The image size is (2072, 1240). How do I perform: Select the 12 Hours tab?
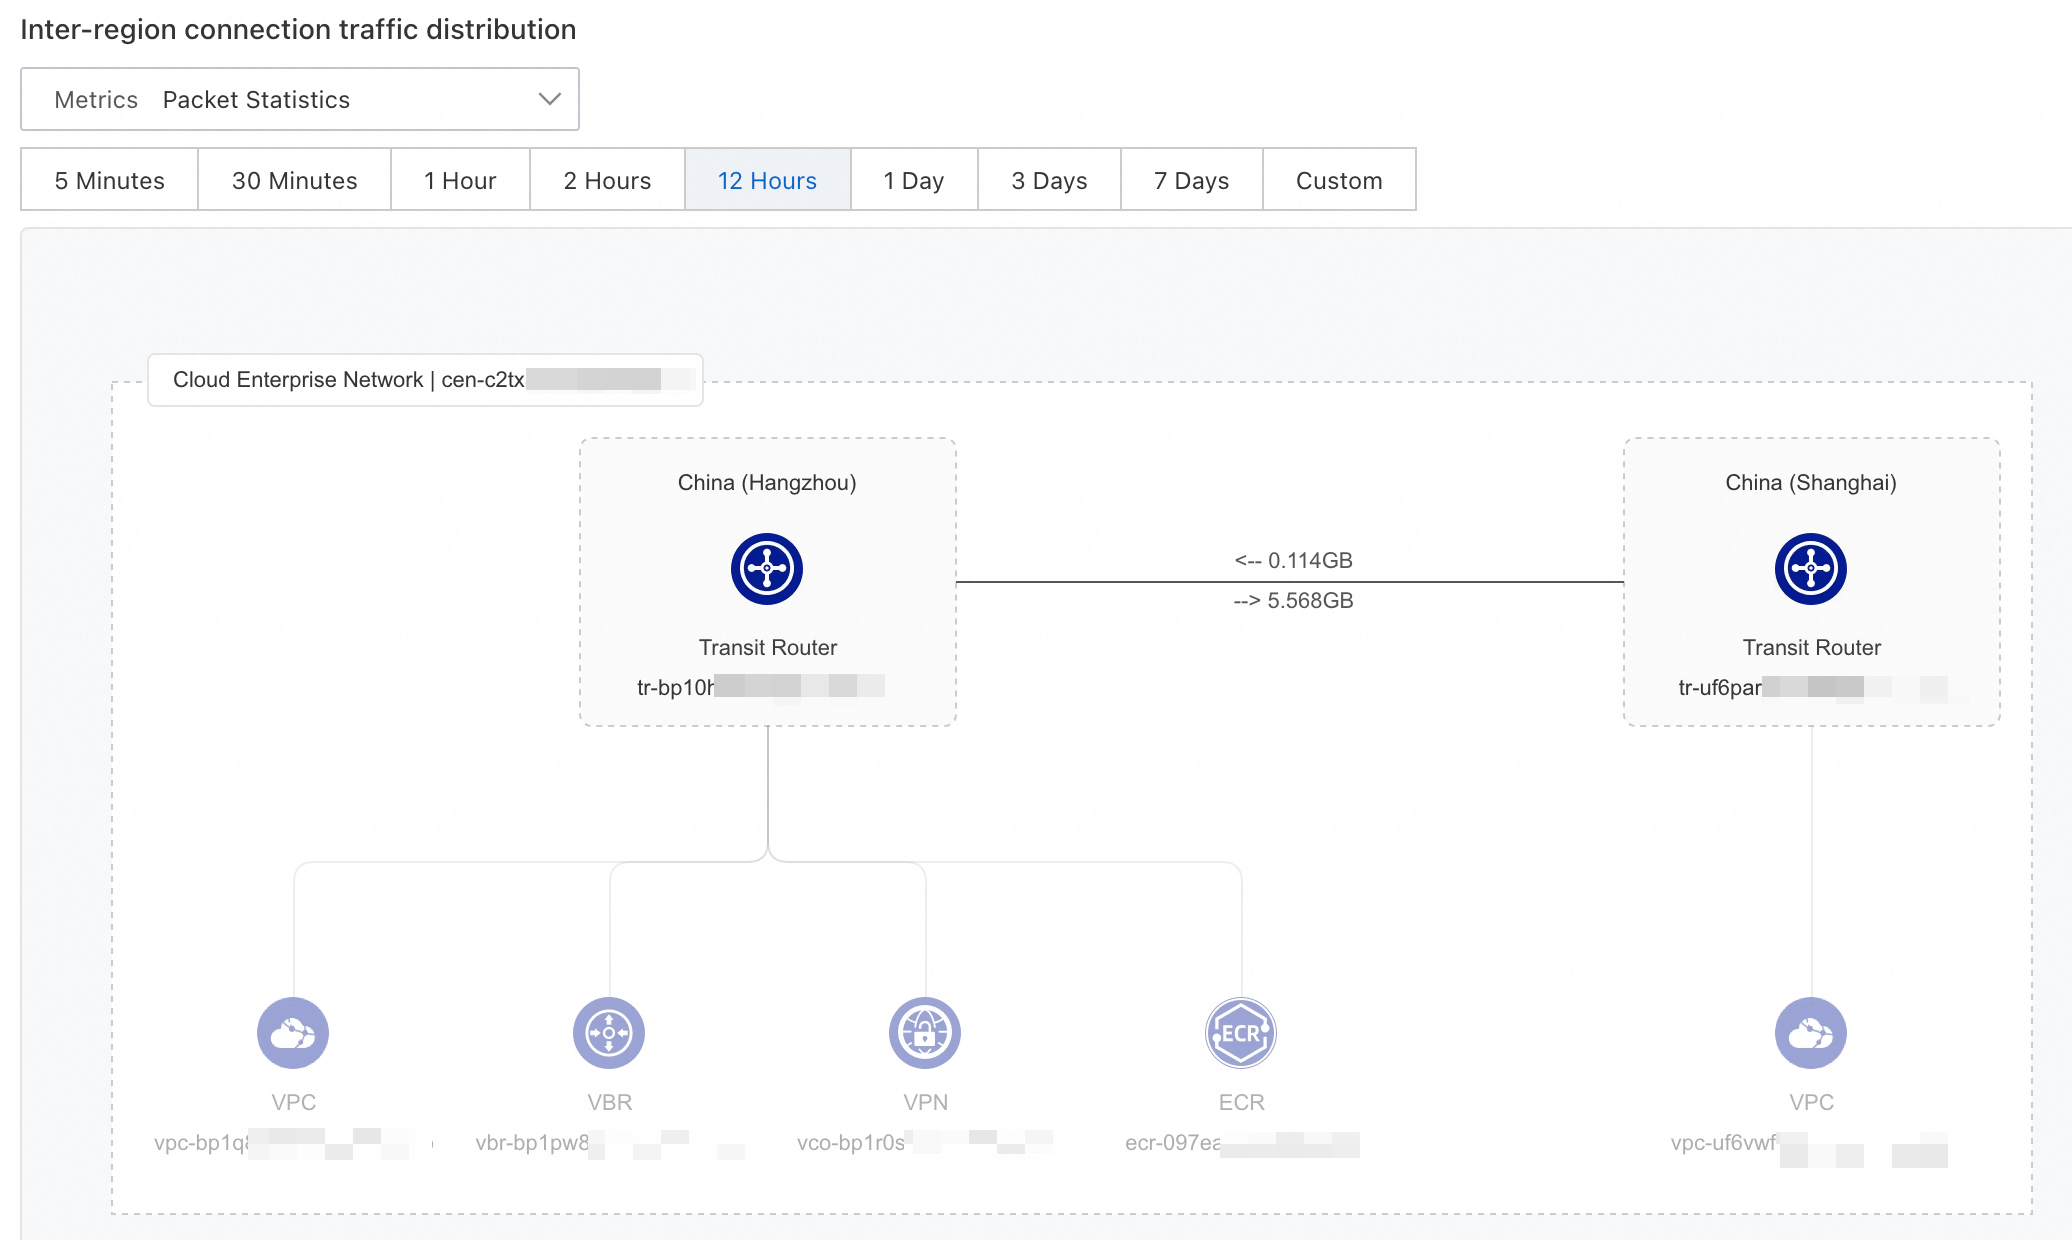tap(767, 180)
